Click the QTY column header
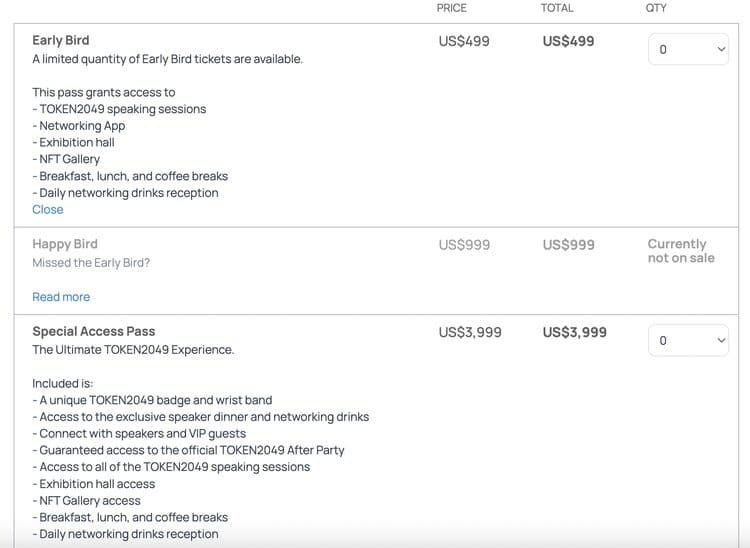 656,8
